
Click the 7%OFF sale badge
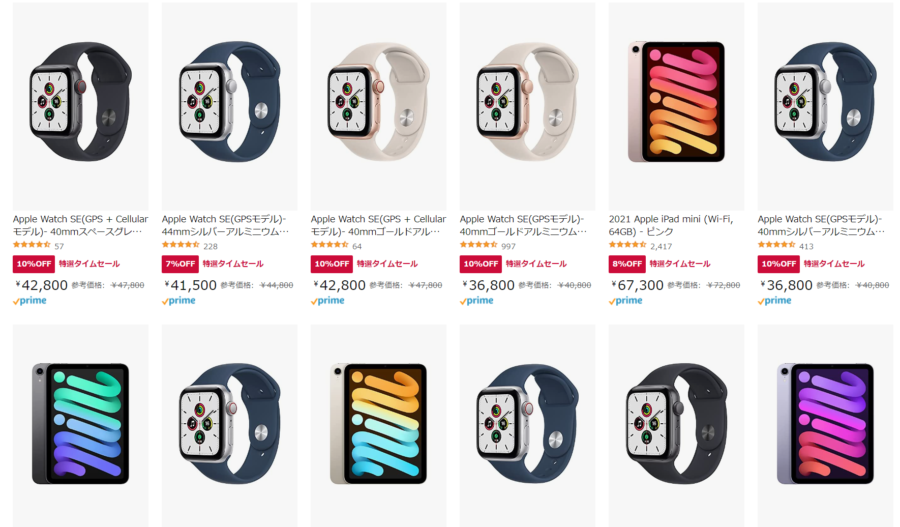click(180, 264)
